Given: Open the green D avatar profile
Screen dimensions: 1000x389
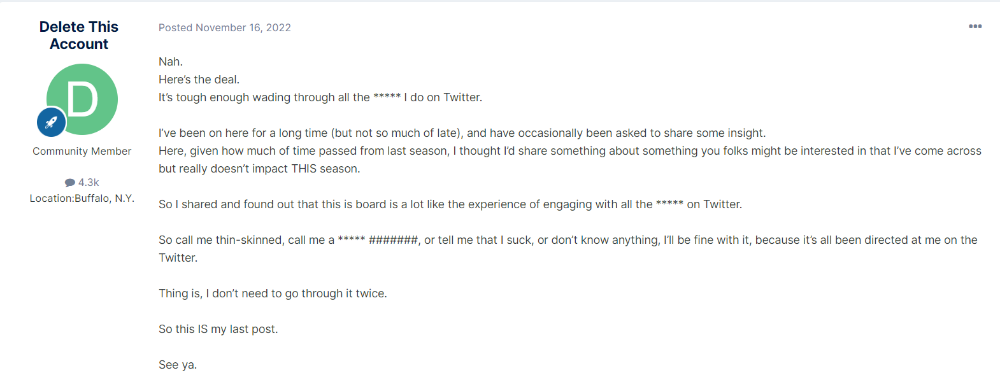Looking at the screenshot, I should [x=82, y=99].
